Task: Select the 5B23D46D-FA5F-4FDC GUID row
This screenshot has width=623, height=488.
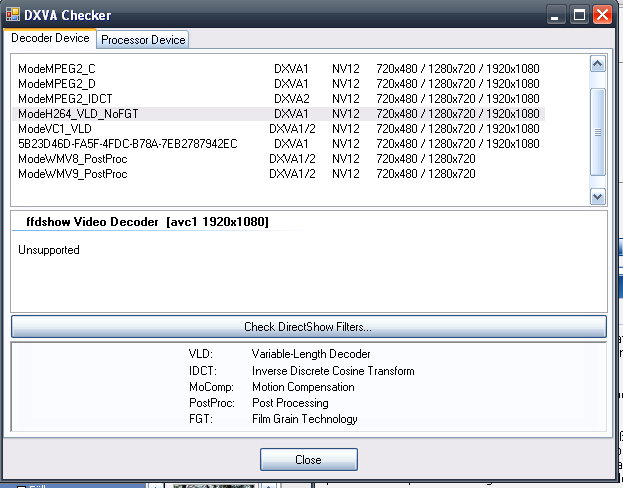Action: [x=279, y=143]
